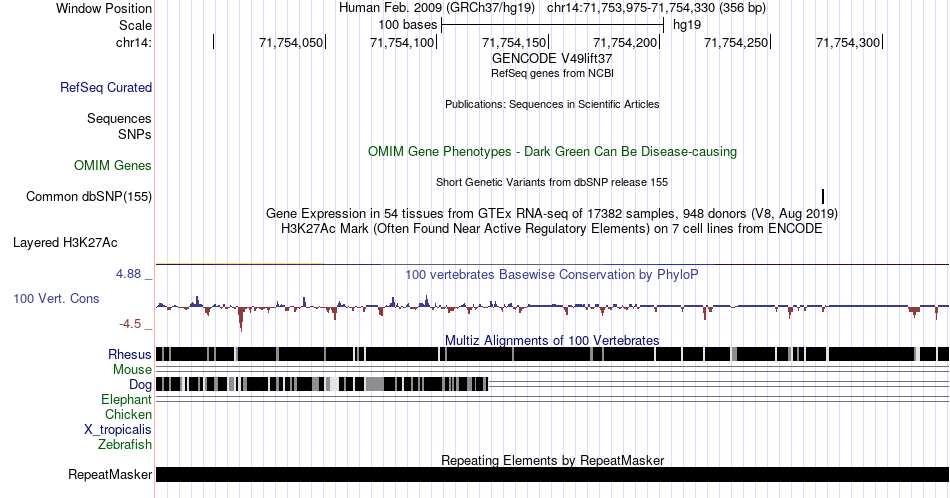Click the chr14: ruler label

(x=134, y=42)
